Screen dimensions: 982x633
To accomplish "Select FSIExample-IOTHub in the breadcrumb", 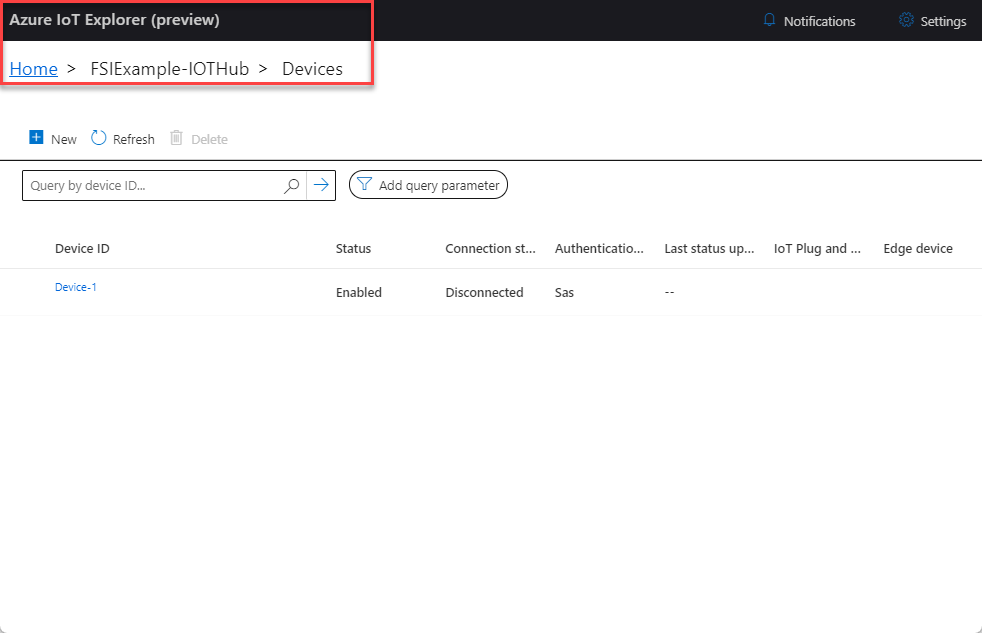I will 169,68.
